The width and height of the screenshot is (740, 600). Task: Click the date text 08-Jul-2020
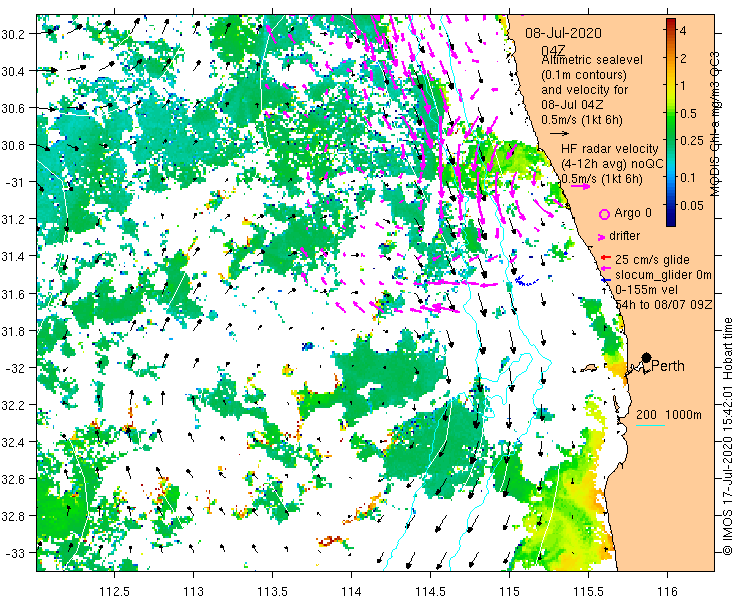(x=563, y=34)
